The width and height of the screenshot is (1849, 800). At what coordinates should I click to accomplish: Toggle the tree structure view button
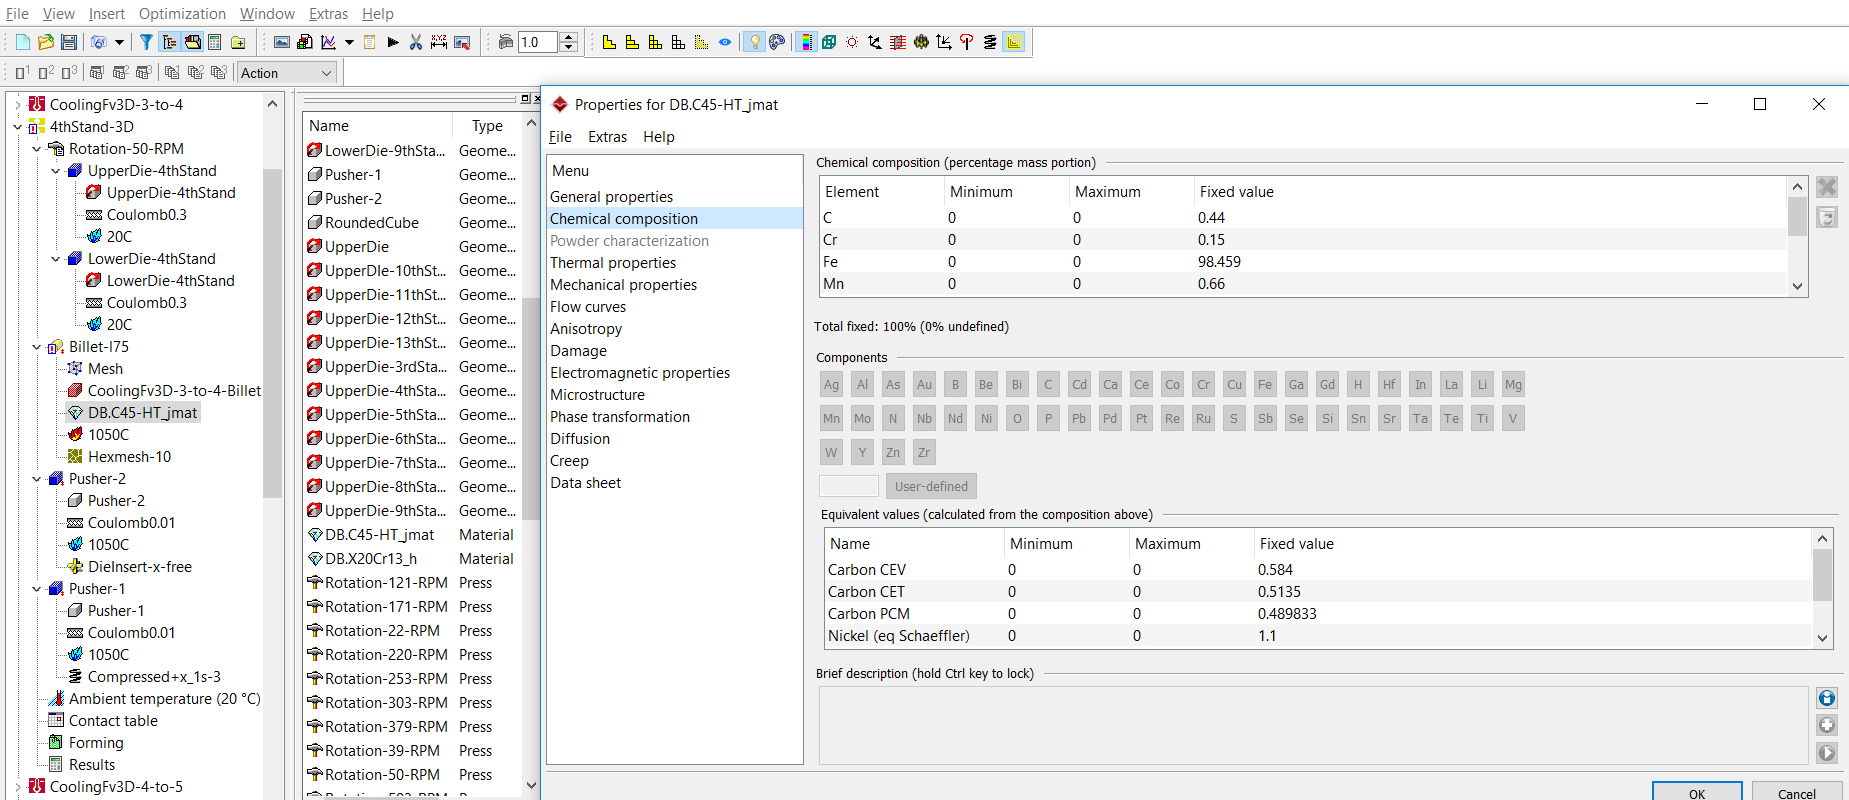[169, 42]
